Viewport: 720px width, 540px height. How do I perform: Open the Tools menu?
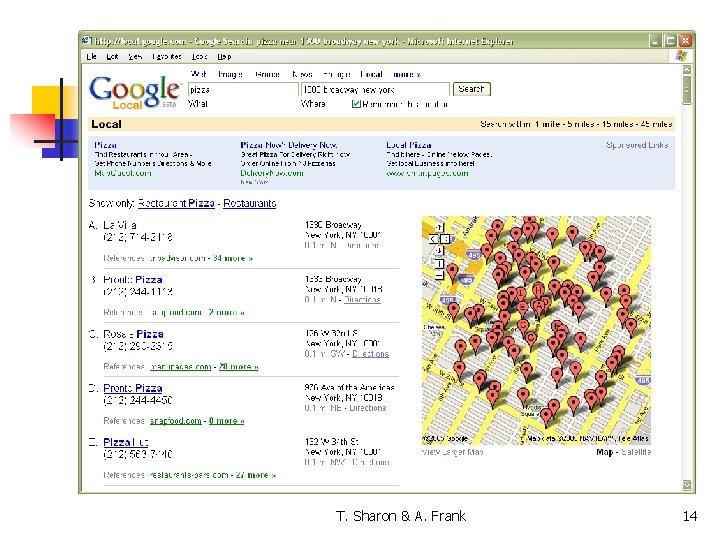click(199, 56)
